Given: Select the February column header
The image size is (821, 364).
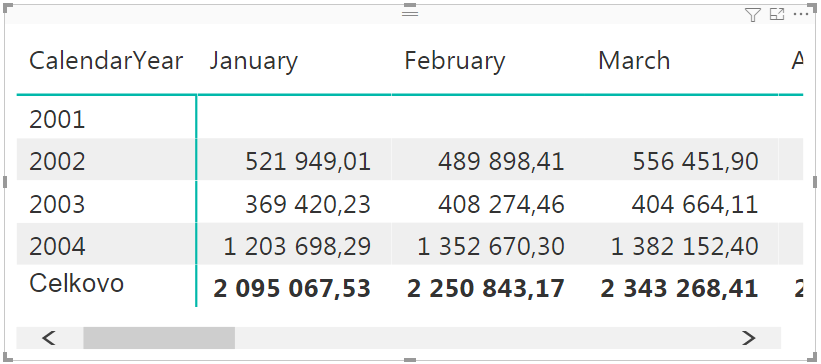Looking at the screenshot, I should pyautogui.click(x=454, y=61).
